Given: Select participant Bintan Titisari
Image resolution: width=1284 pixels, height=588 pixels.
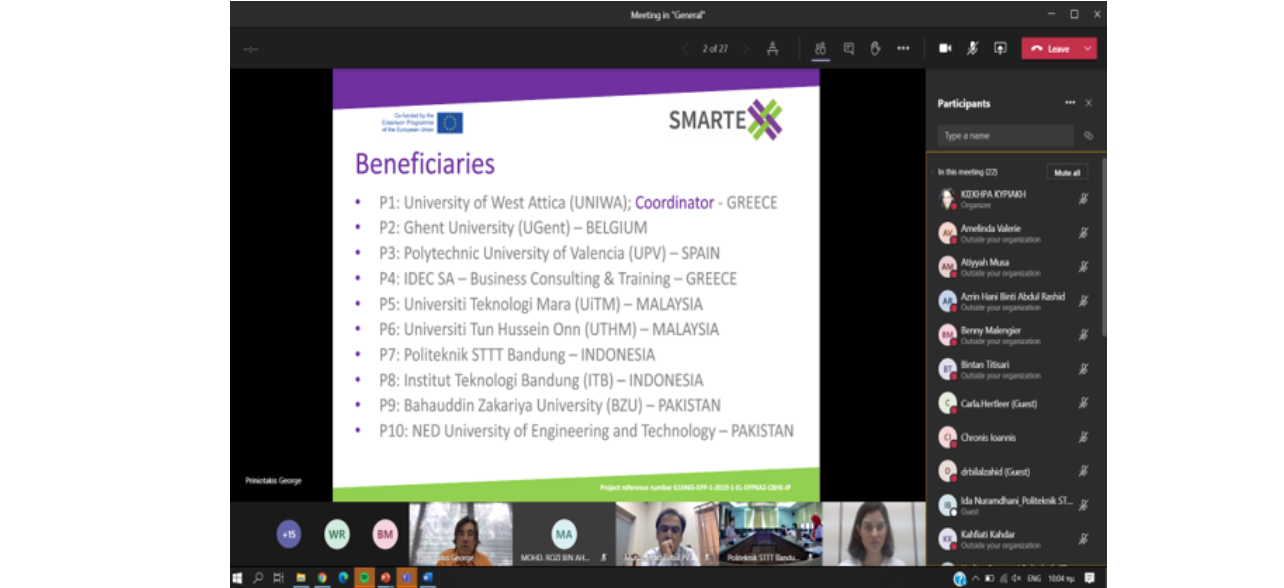Looking at the screenshot, I should (x=1014, y=369).
